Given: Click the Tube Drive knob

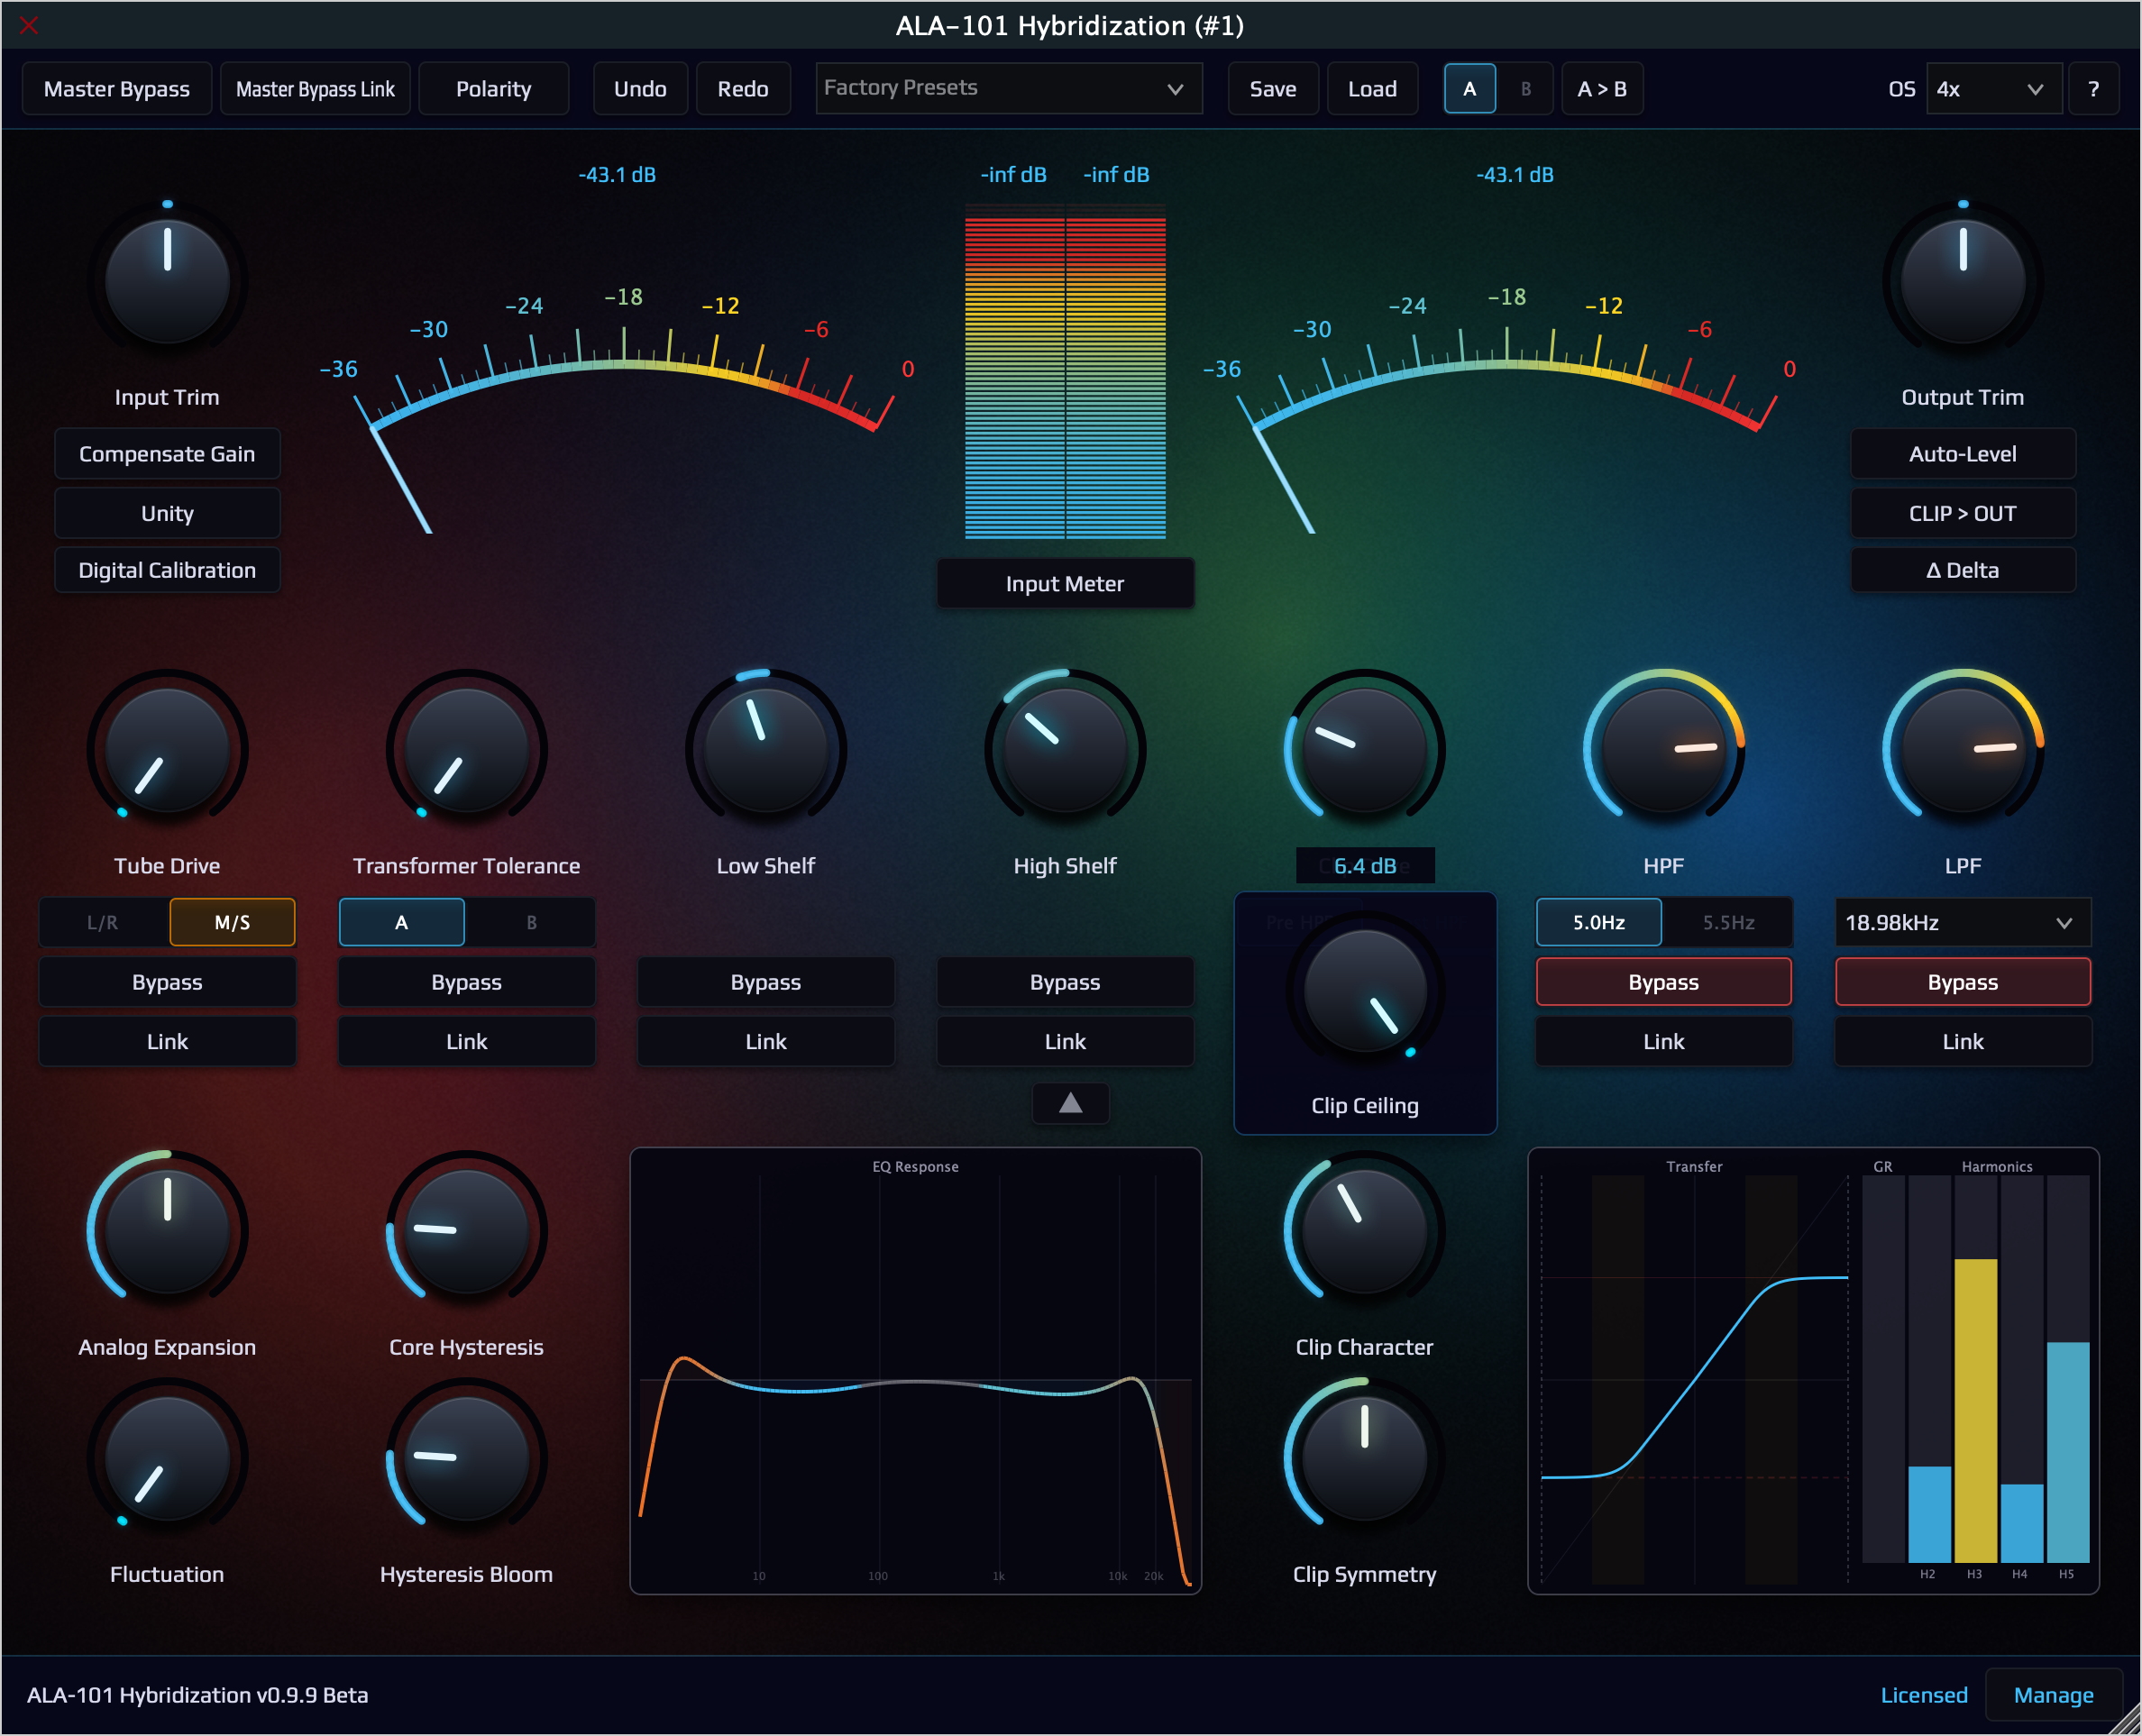Looking at the screenshot, I should tap(167, 750).
